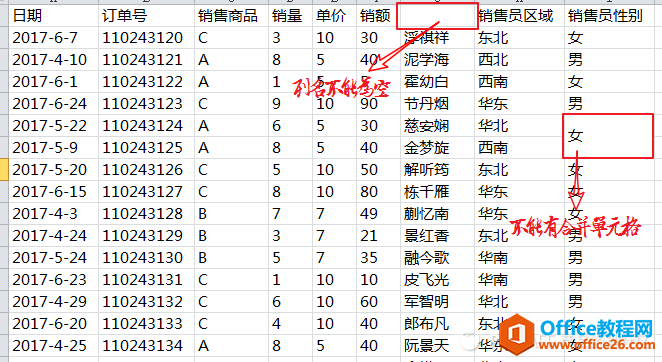Select the salesperson cell 栋千雁

437,192
